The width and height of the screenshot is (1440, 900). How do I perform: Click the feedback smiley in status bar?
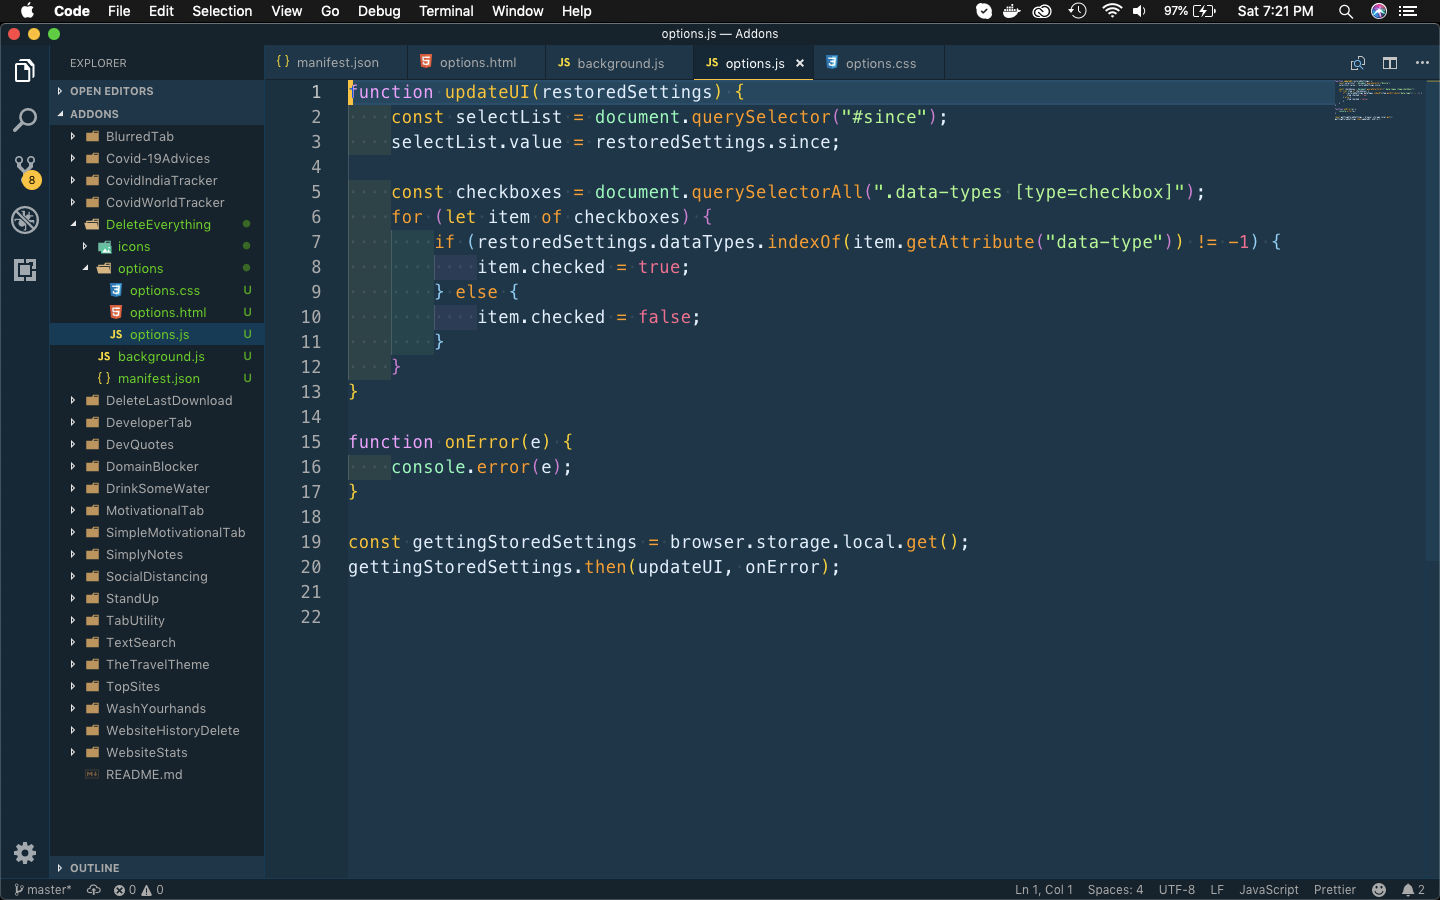1379,890
